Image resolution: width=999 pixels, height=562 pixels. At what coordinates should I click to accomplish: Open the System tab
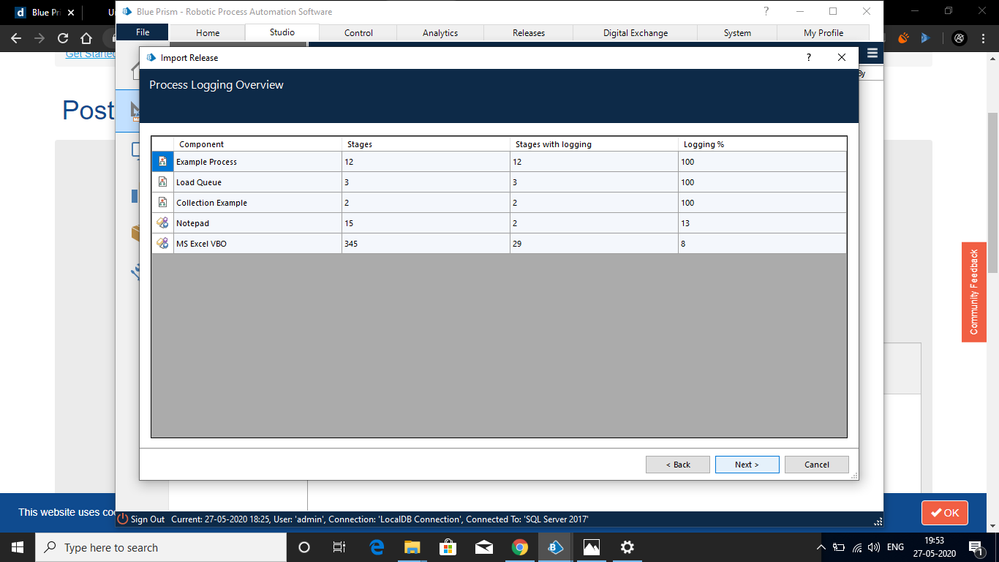pyautogui.click(x=737, y=32)
